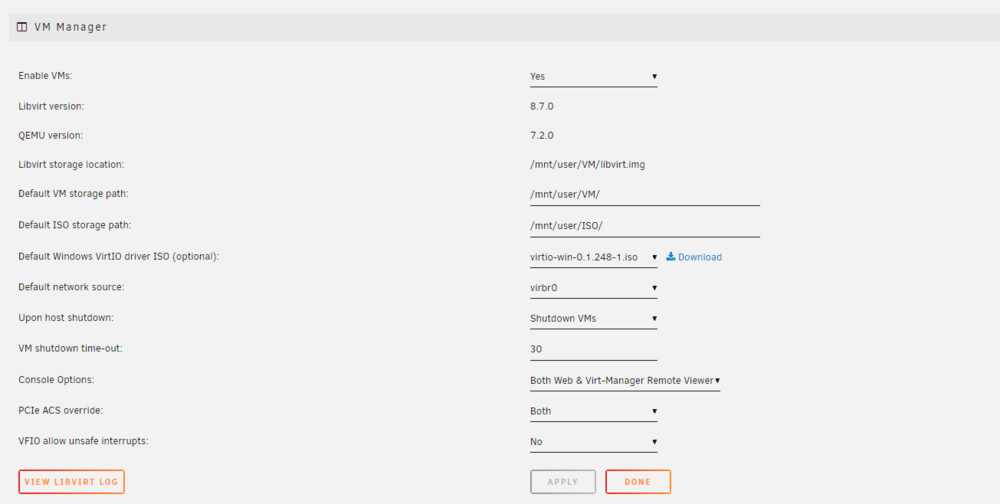Open the Upon host shutdown dropdown

pos(593,318)
